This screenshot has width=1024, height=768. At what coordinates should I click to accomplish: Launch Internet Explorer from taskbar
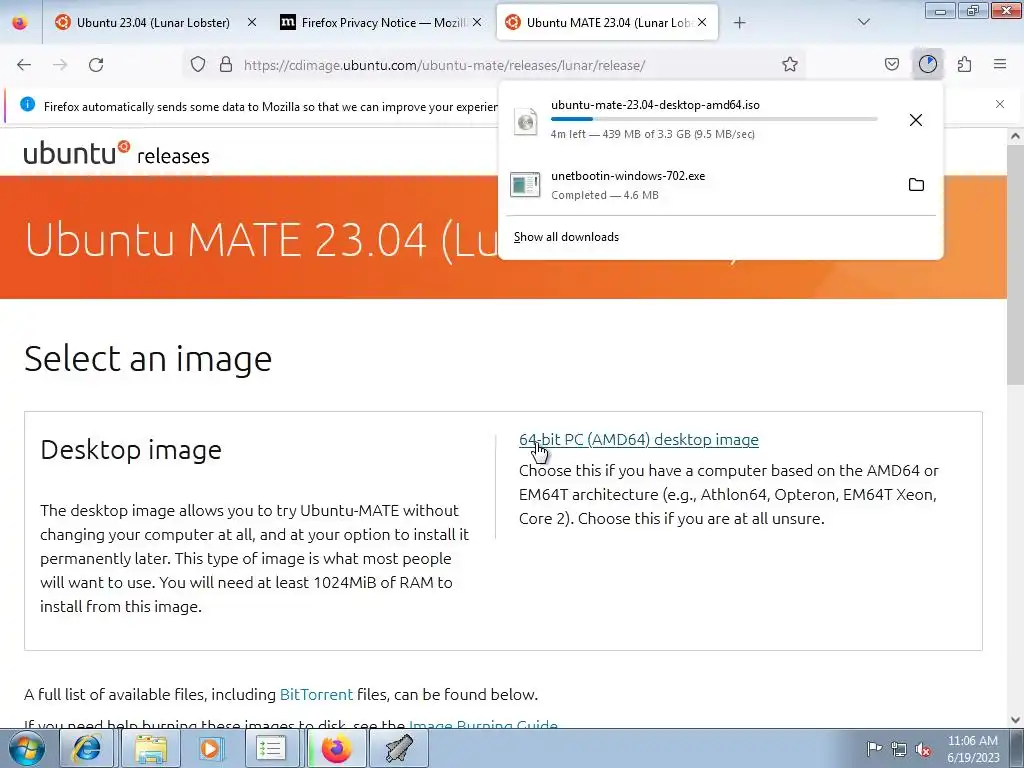[86, 748]
